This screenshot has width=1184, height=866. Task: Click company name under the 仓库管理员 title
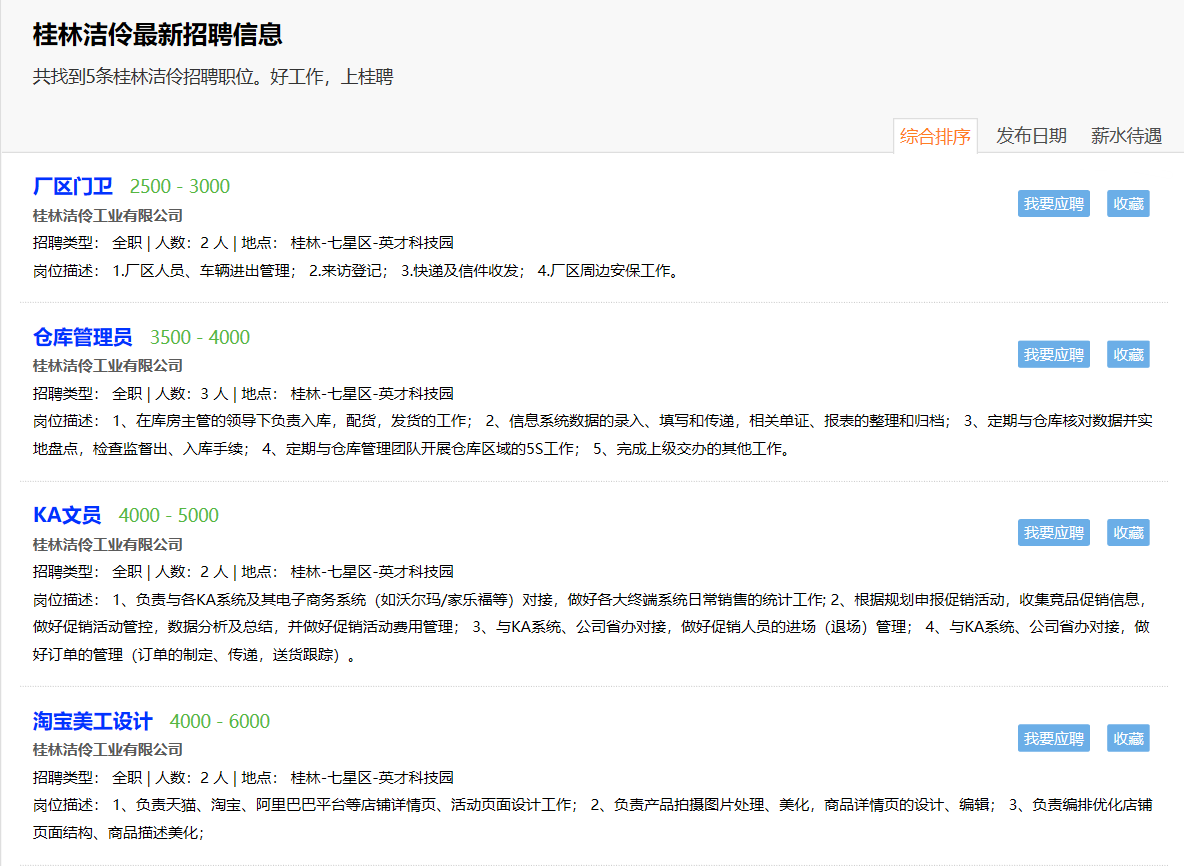108,365
